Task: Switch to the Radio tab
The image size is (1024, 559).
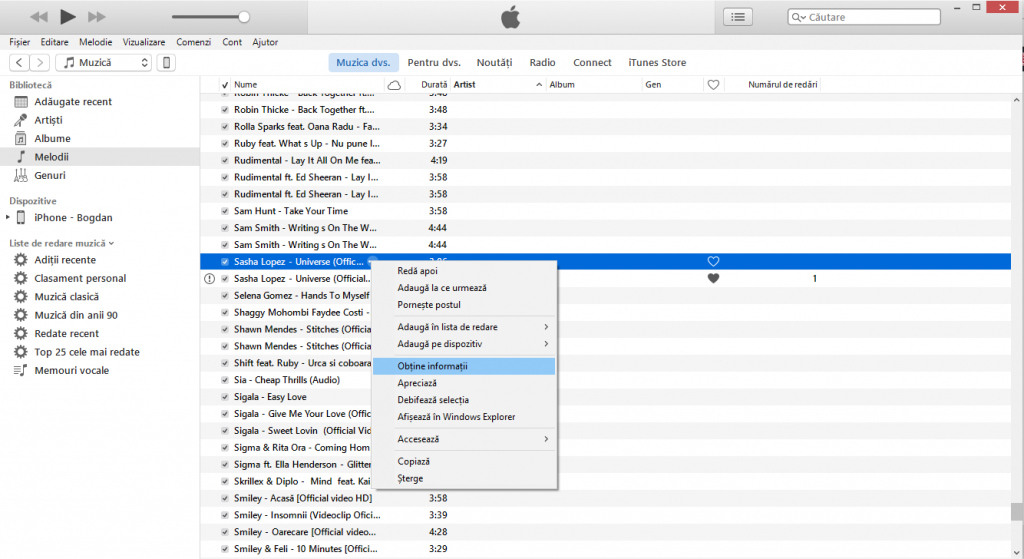Action: pos(542,63)
